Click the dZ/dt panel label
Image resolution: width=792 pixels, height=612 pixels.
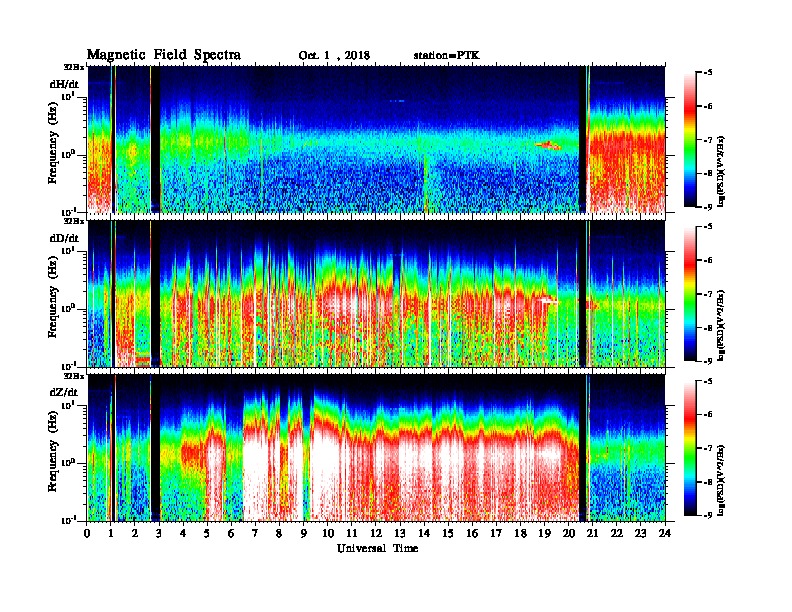64,392
